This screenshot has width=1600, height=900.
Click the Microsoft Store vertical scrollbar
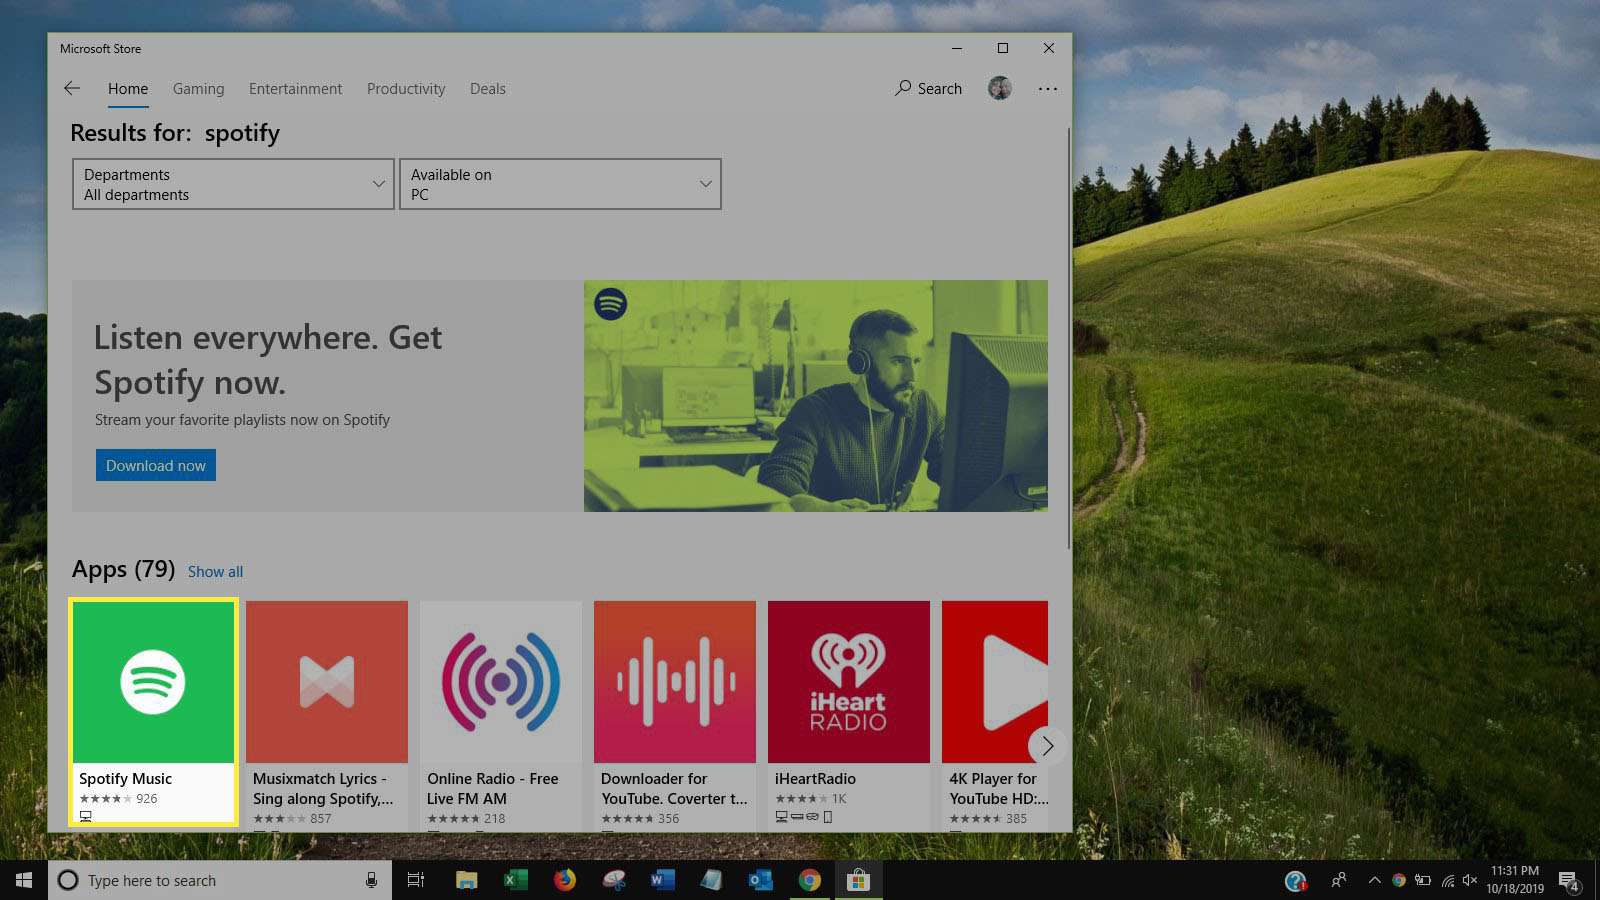click(1069, 338)
